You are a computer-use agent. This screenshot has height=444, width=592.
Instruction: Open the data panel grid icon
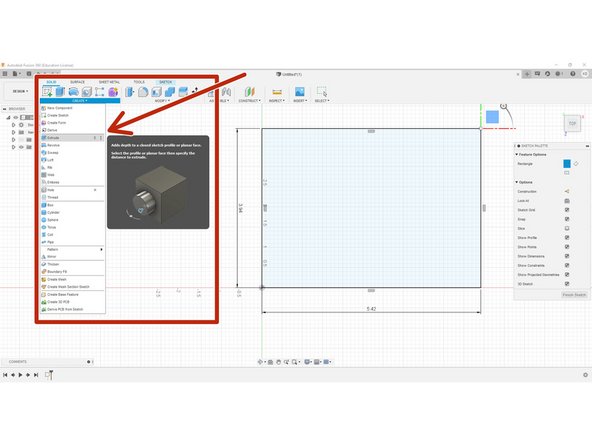coord(5,74)
